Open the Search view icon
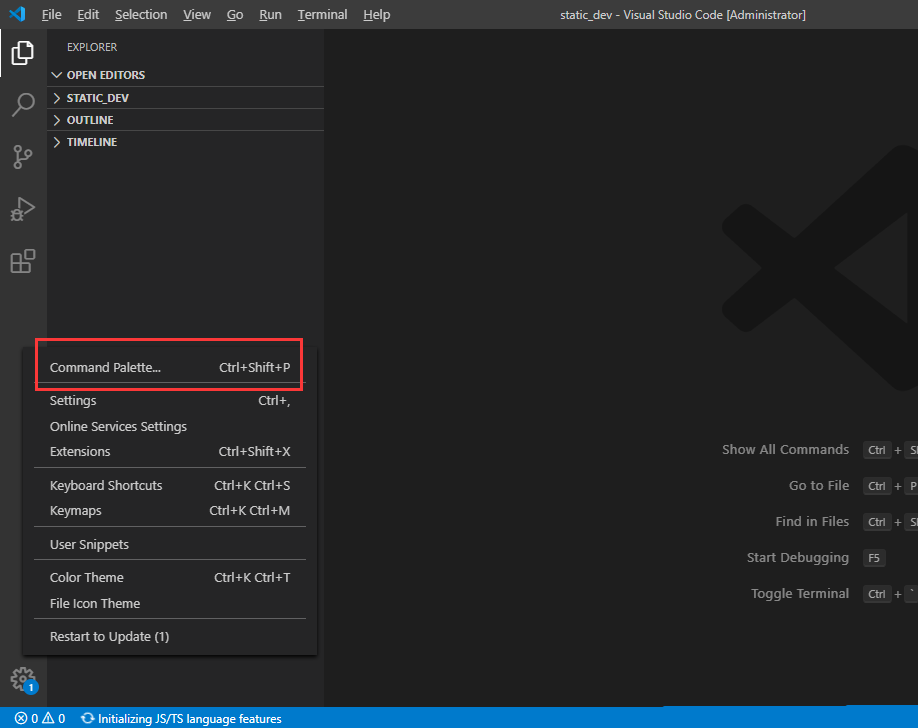The width and height of the screenshot is (918, 728). click(x=23, y=105)
